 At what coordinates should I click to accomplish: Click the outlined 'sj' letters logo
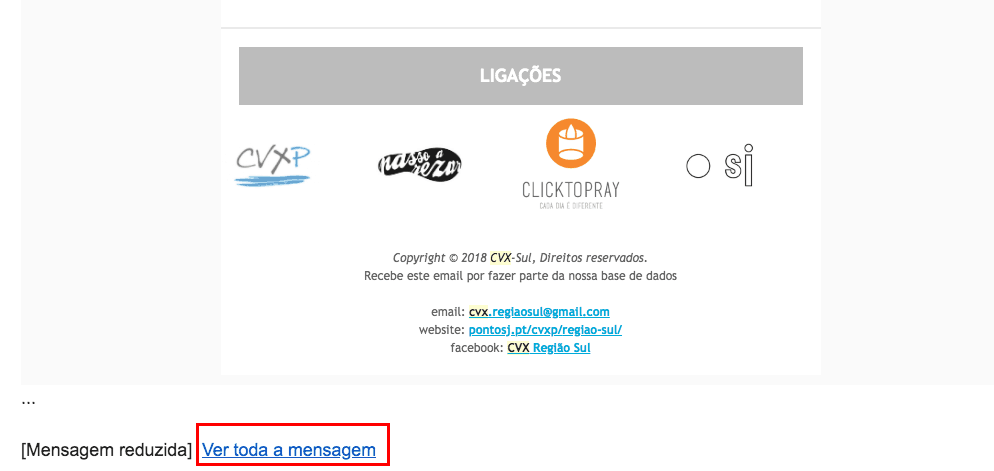739,165
